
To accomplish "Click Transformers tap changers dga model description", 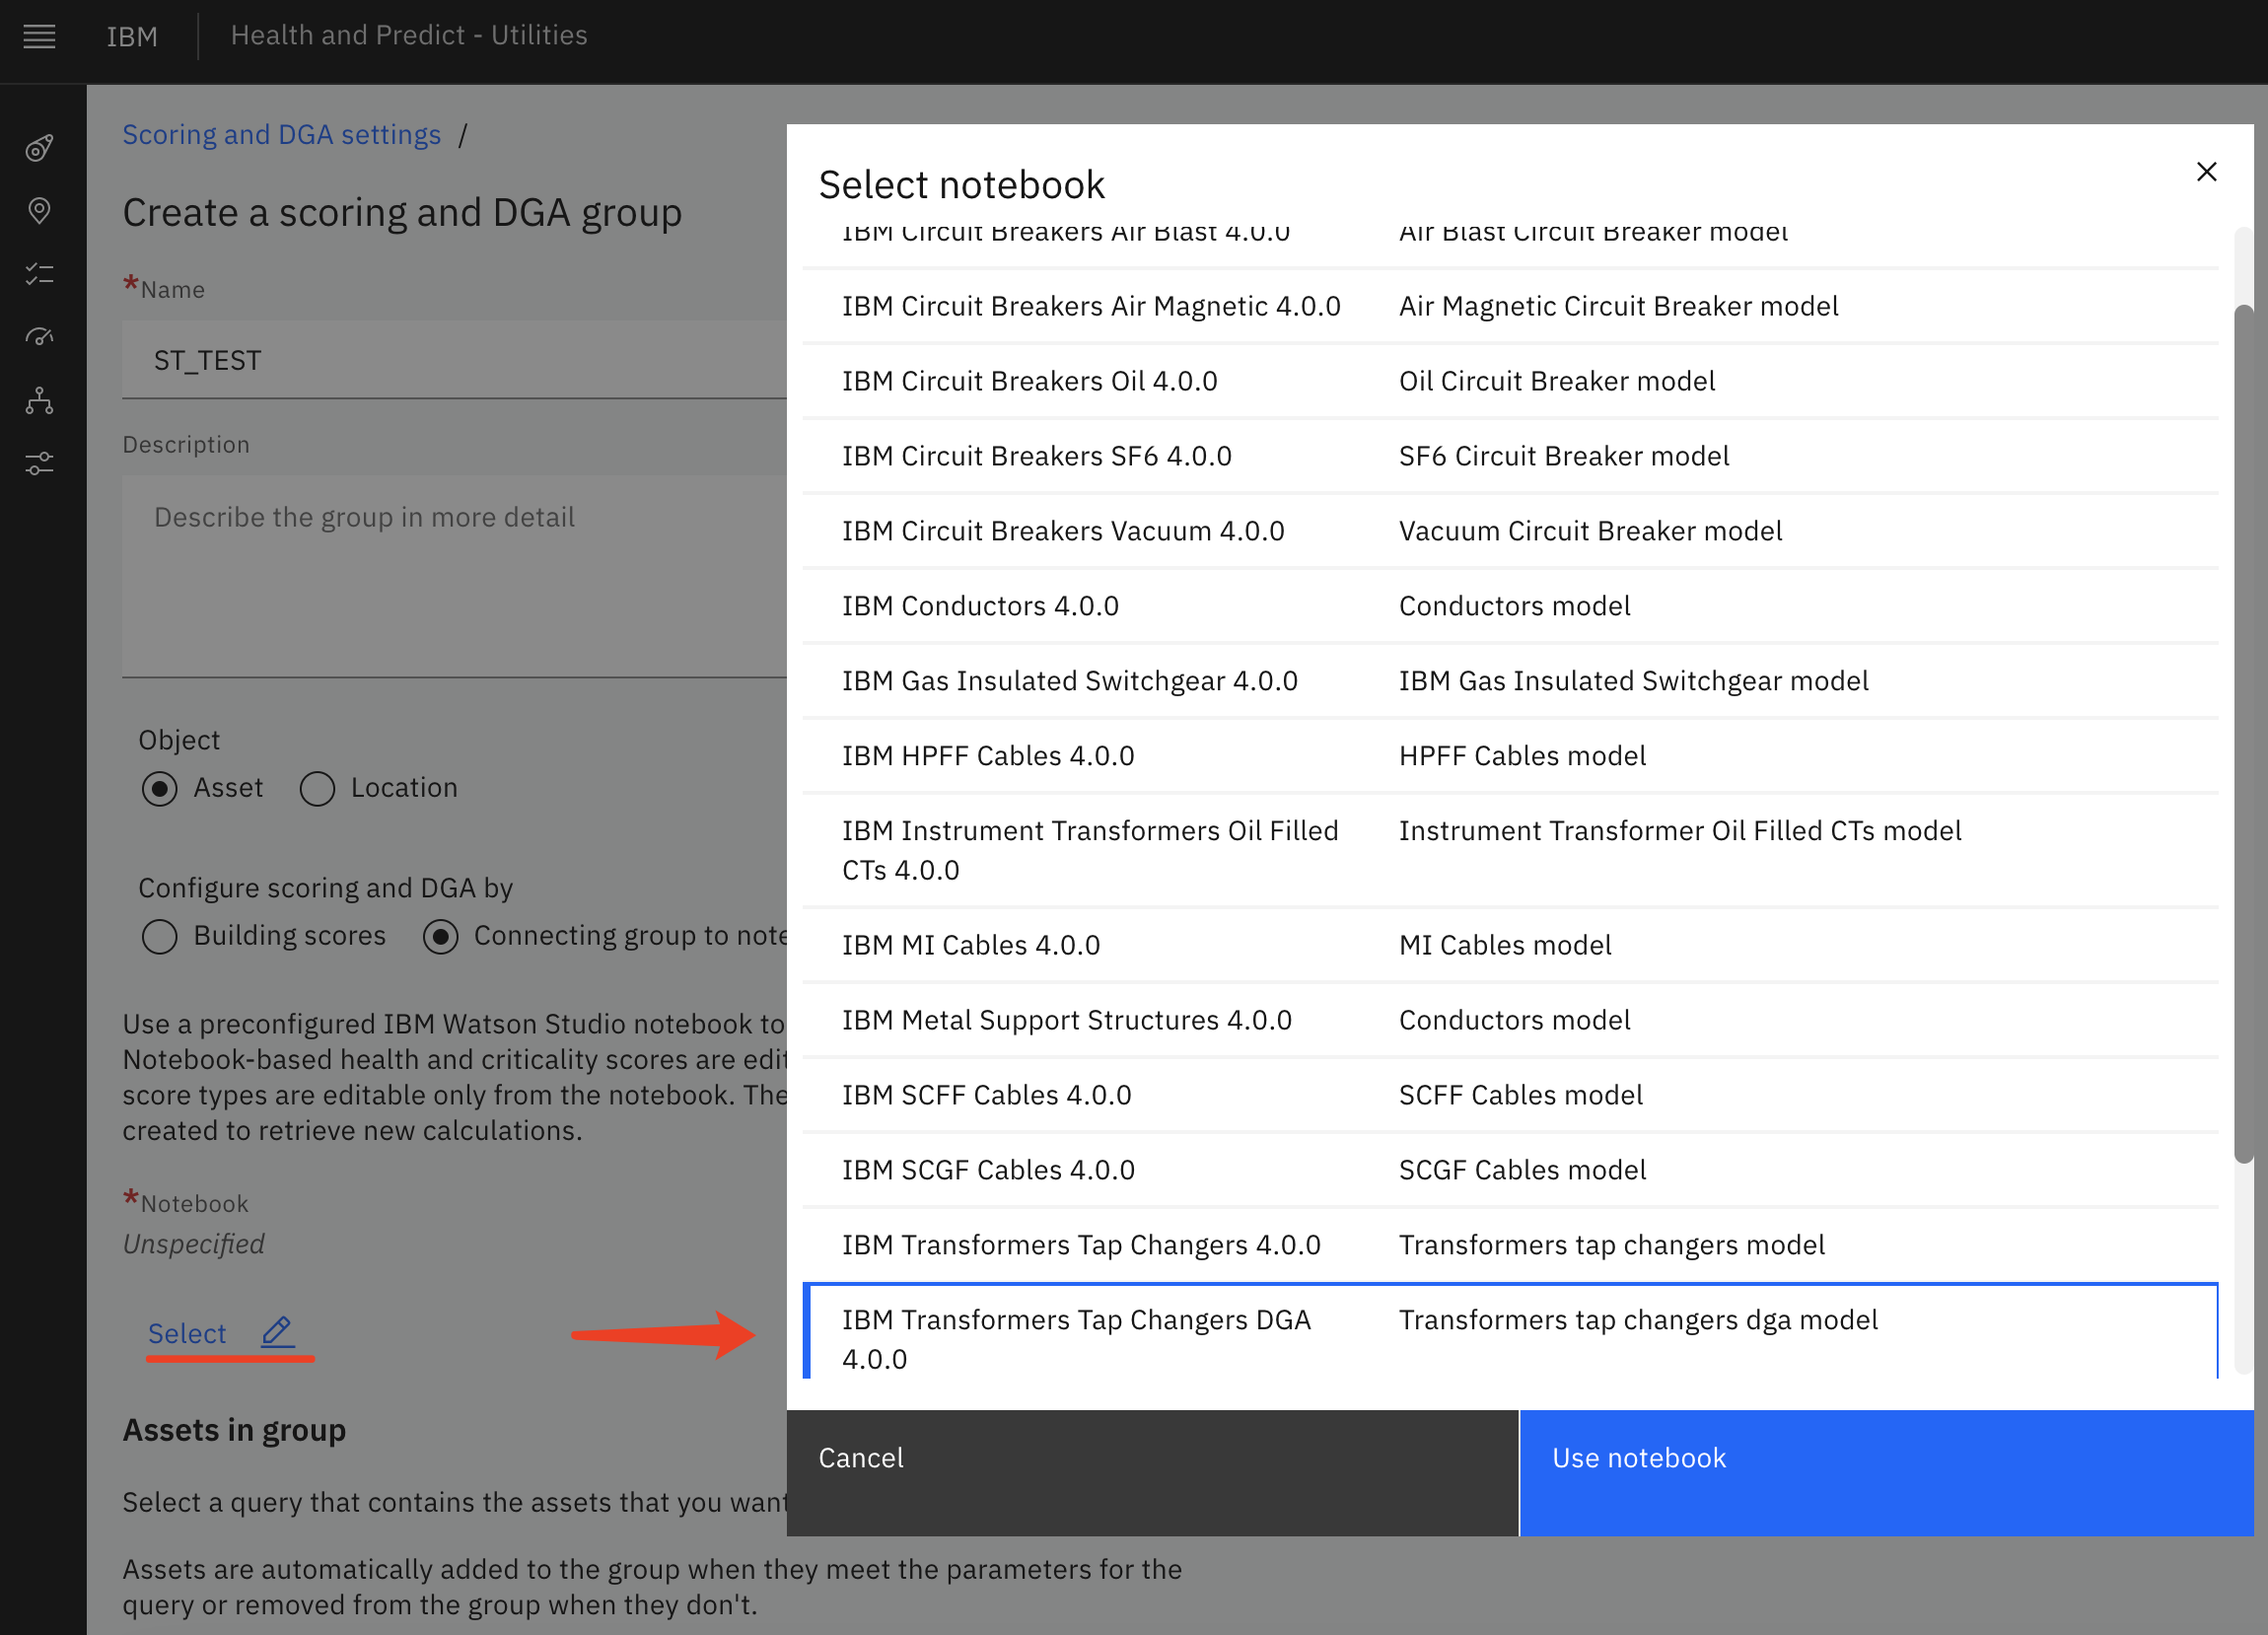I will [1638, 1320].
